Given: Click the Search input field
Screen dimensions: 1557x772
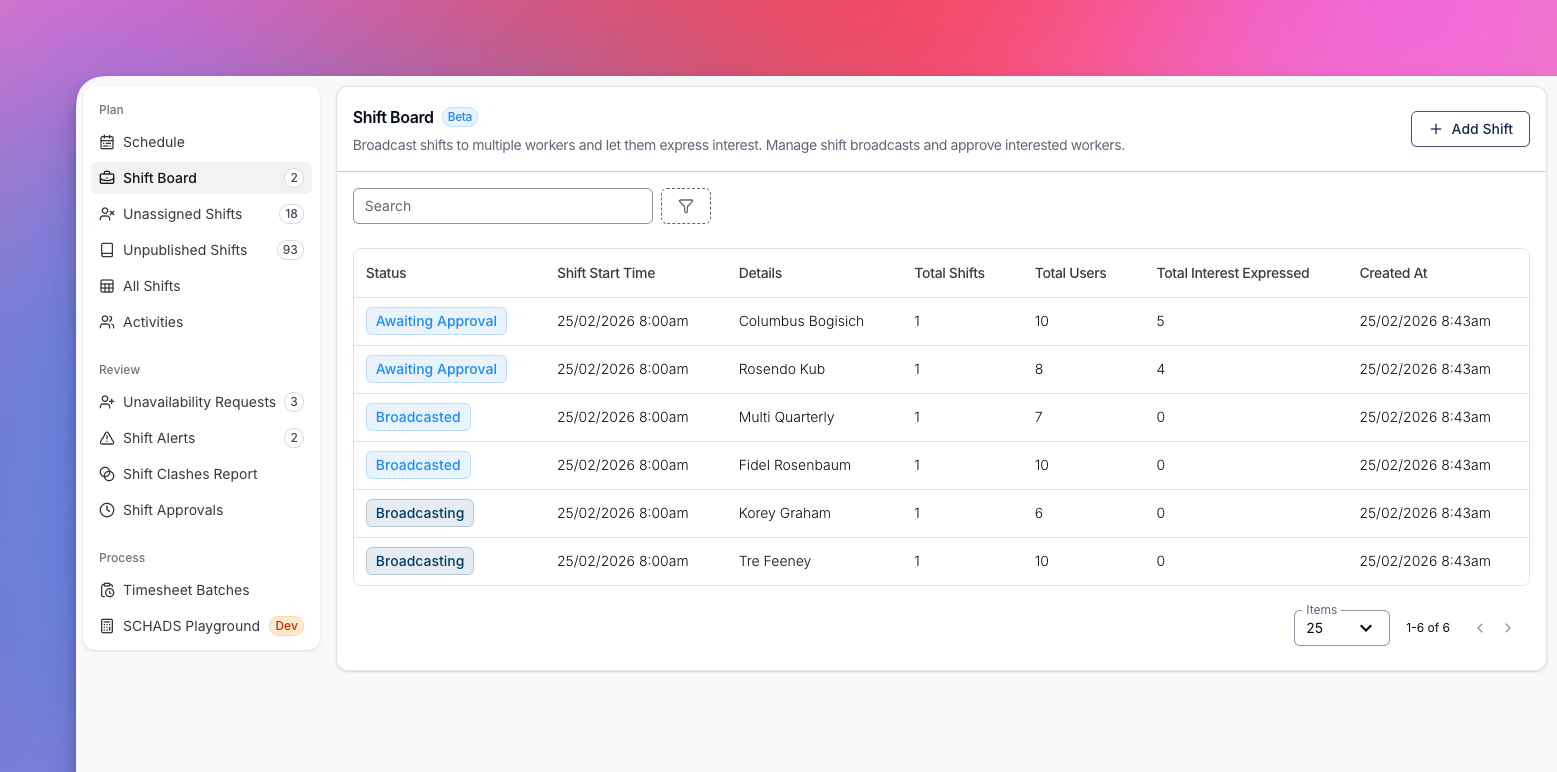Looking at the screenshot, I should tap(502, 206).
